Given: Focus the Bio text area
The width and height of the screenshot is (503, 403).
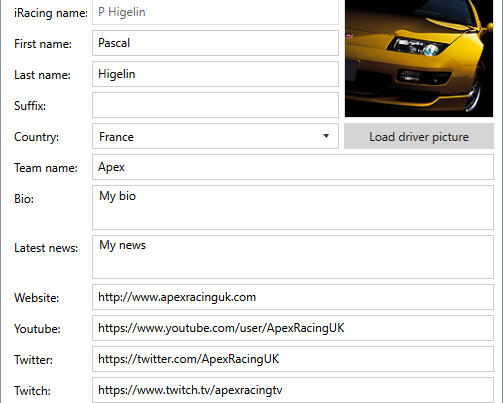Looking at the screenshot, I should [x=293, y=208].
